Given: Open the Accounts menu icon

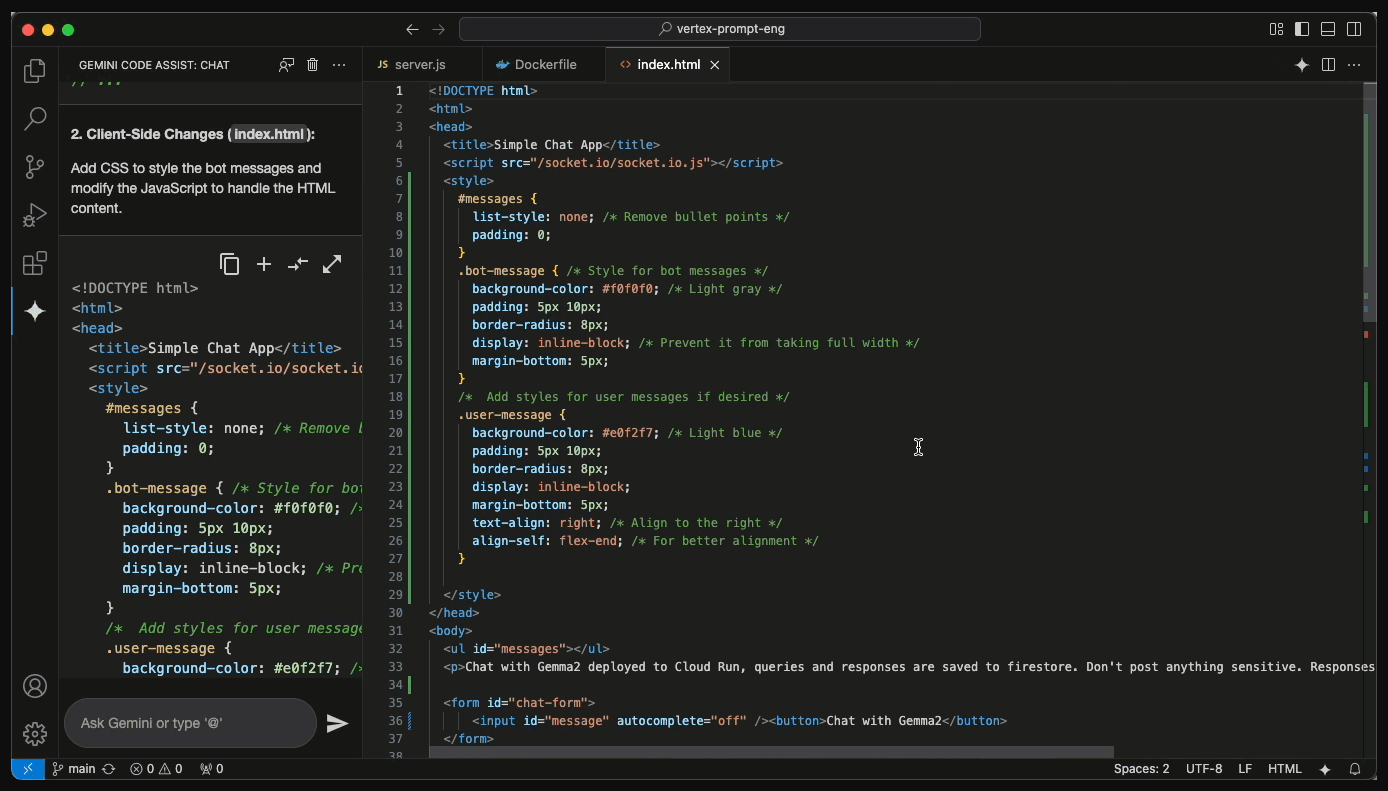Looking at the screenshot, I should (x=35, y=686).
